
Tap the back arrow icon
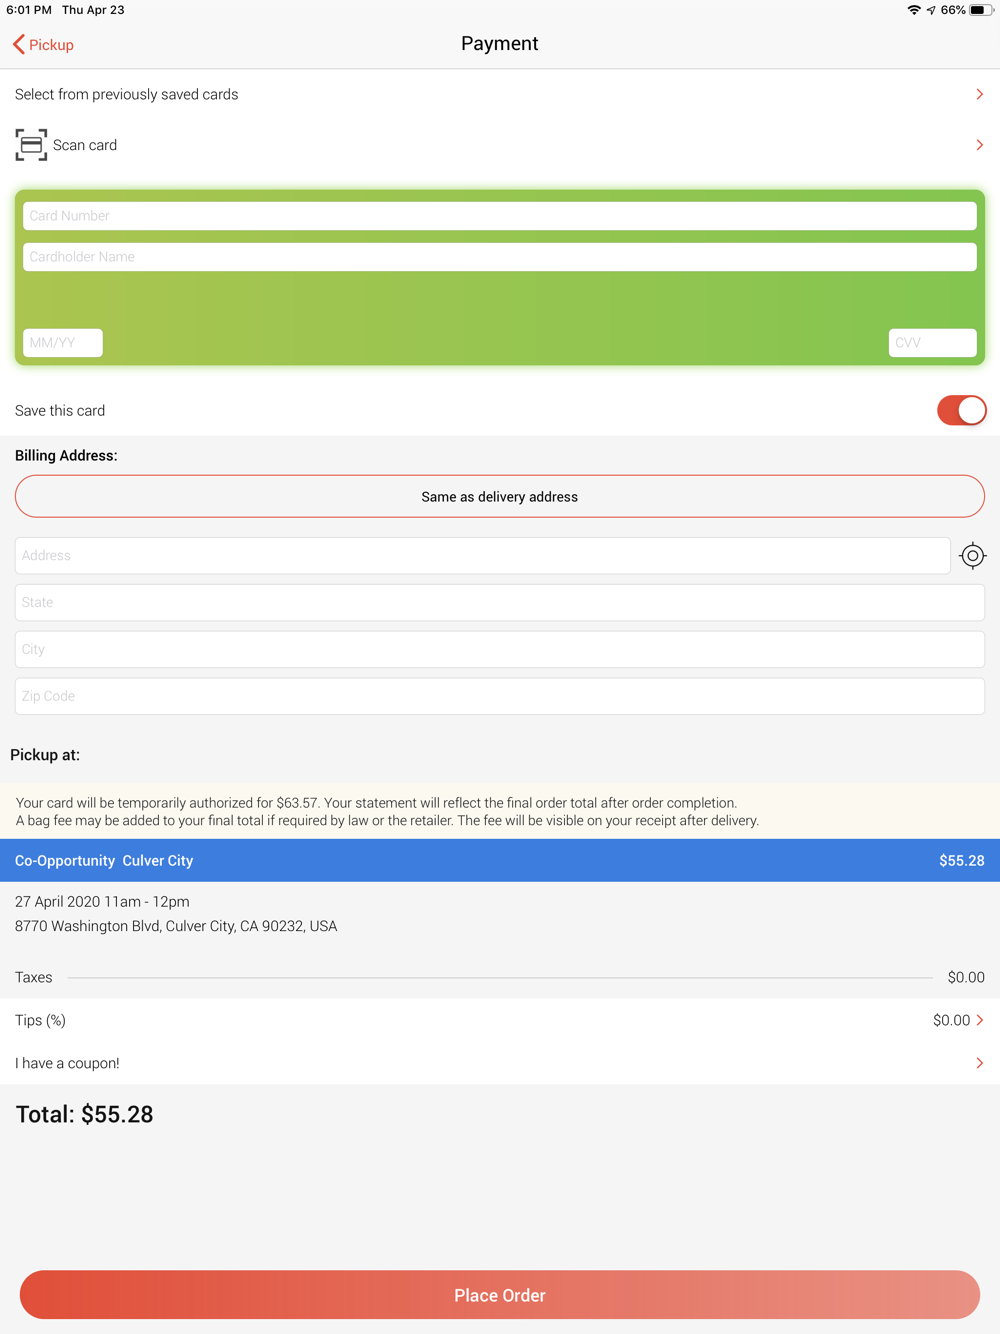[19, 44]
